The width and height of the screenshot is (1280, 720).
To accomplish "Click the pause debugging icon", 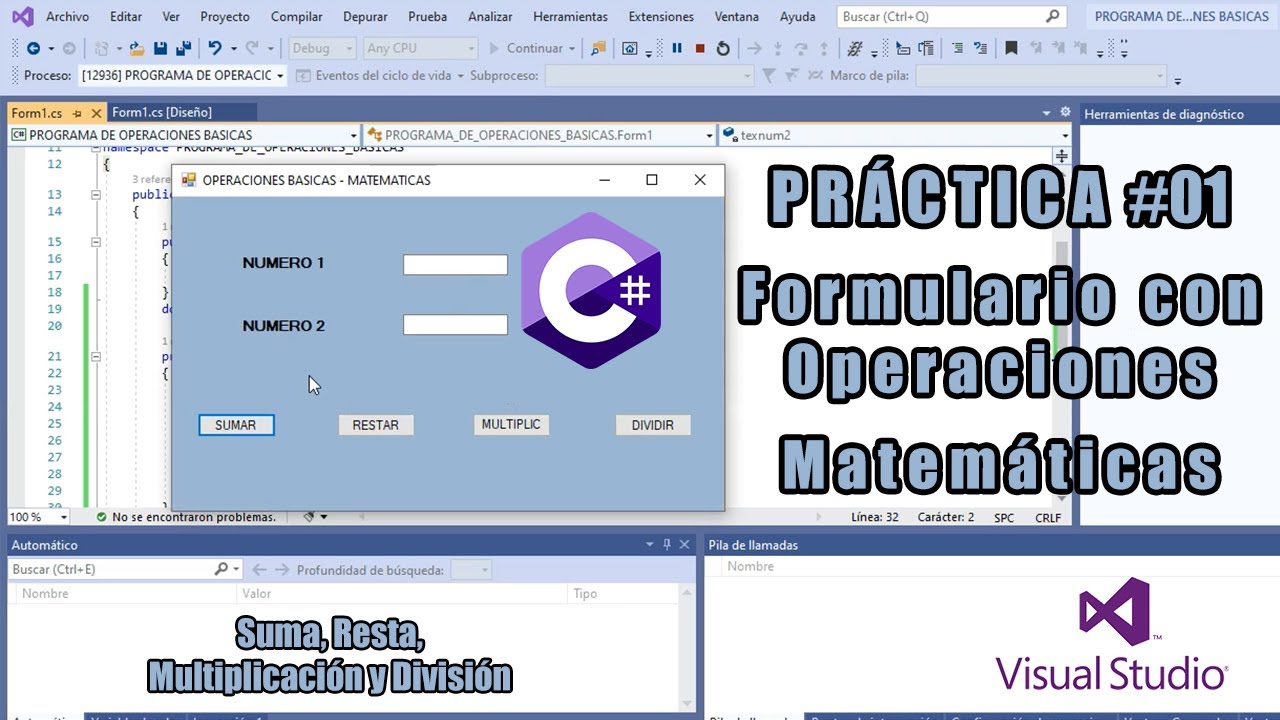I will click(677, 48).
